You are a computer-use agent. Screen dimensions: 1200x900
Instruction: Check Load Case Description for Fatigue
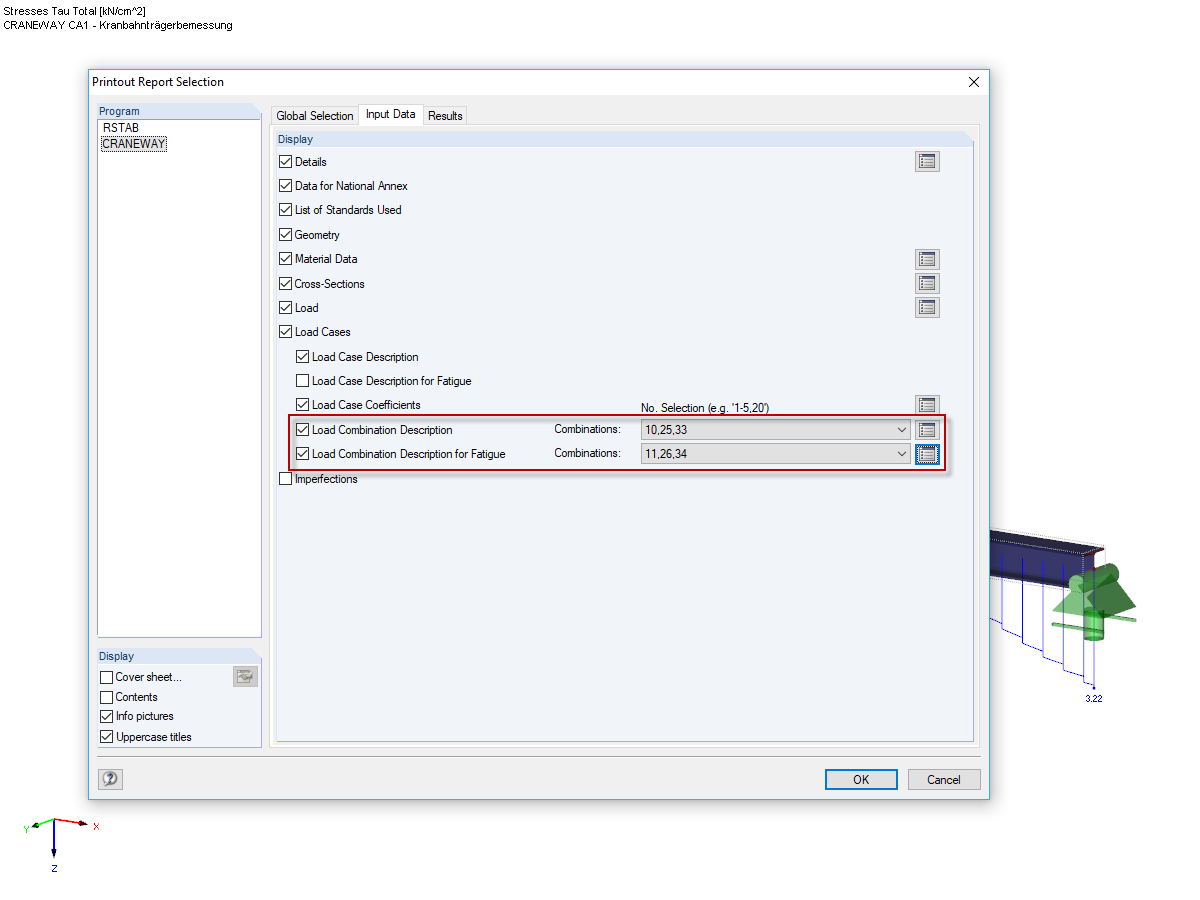[302, 381]
